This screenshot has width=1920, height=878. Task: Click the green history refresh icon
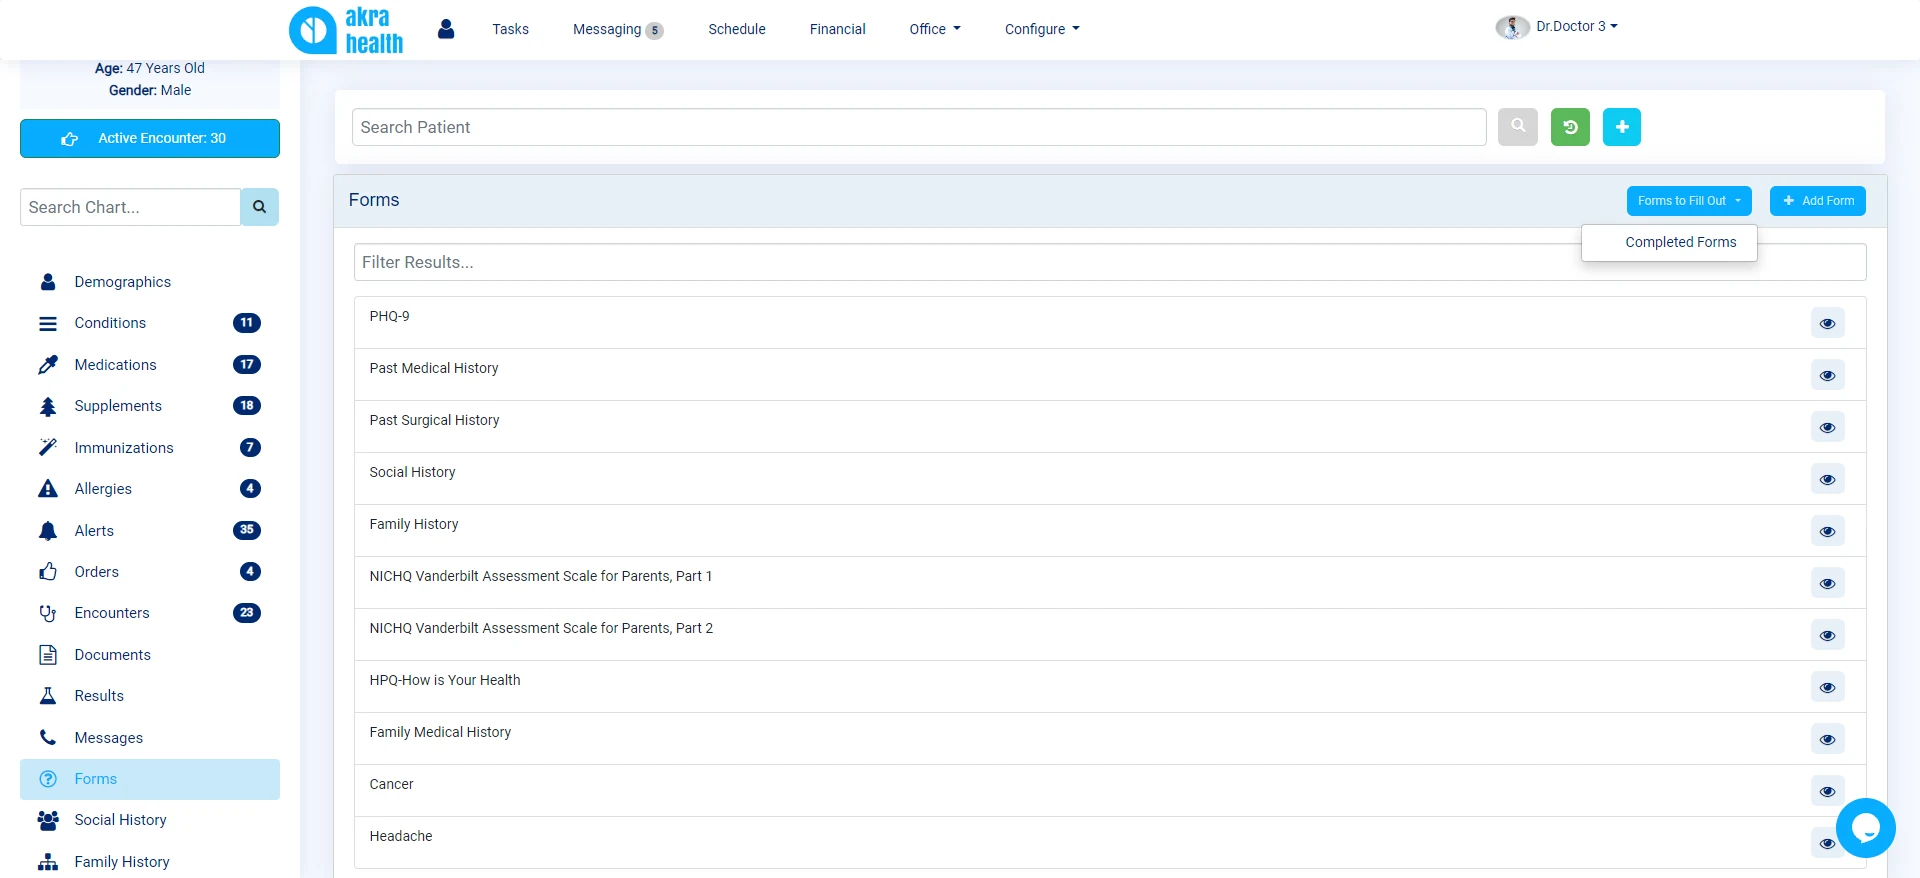click(x=1570, y=127)
